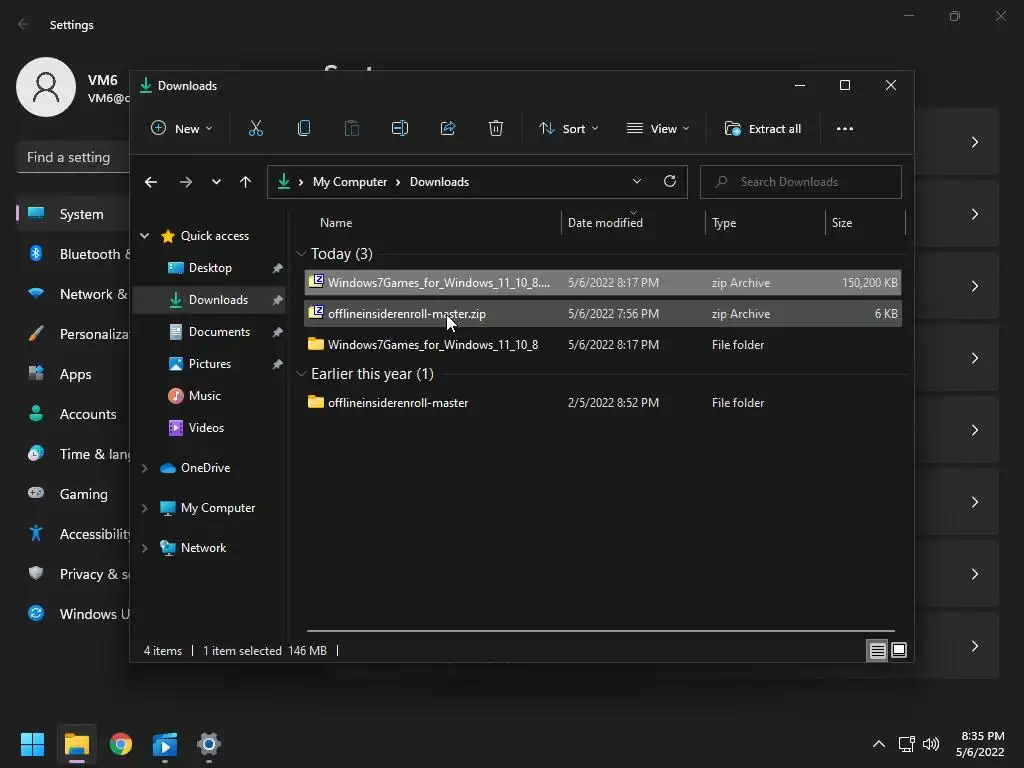The width and height of the screenshot is (1024, 768).
Task: Click the Rename icon in toolbar
Action: click(400, 129)
